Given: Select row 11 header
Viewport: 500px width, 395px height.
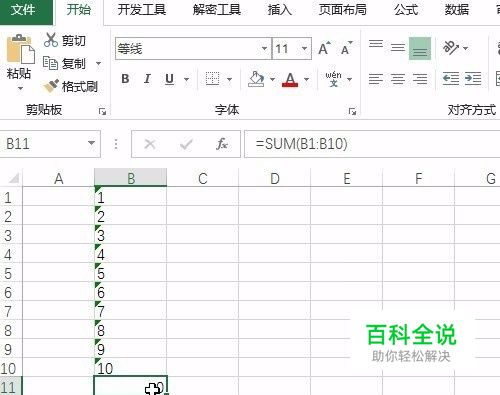Looking at the screenshot, I should 11,387.
